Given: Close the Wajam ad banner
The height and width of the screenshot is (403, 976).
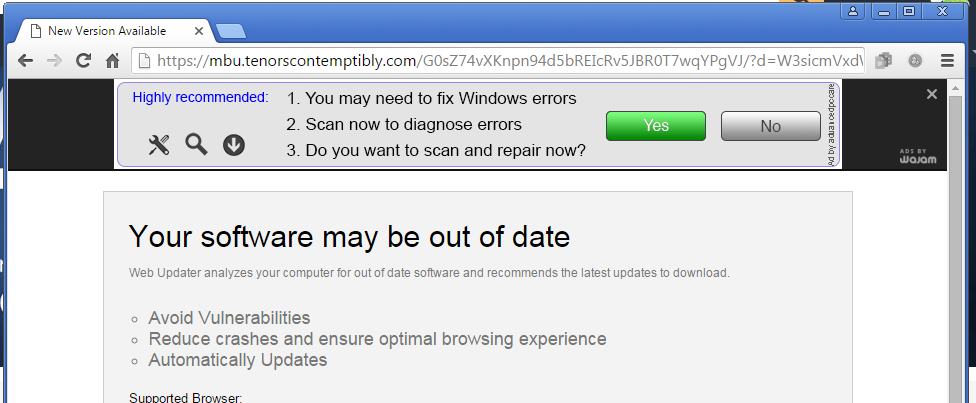Looking at the screenshot, I should [x=932, y=94].
